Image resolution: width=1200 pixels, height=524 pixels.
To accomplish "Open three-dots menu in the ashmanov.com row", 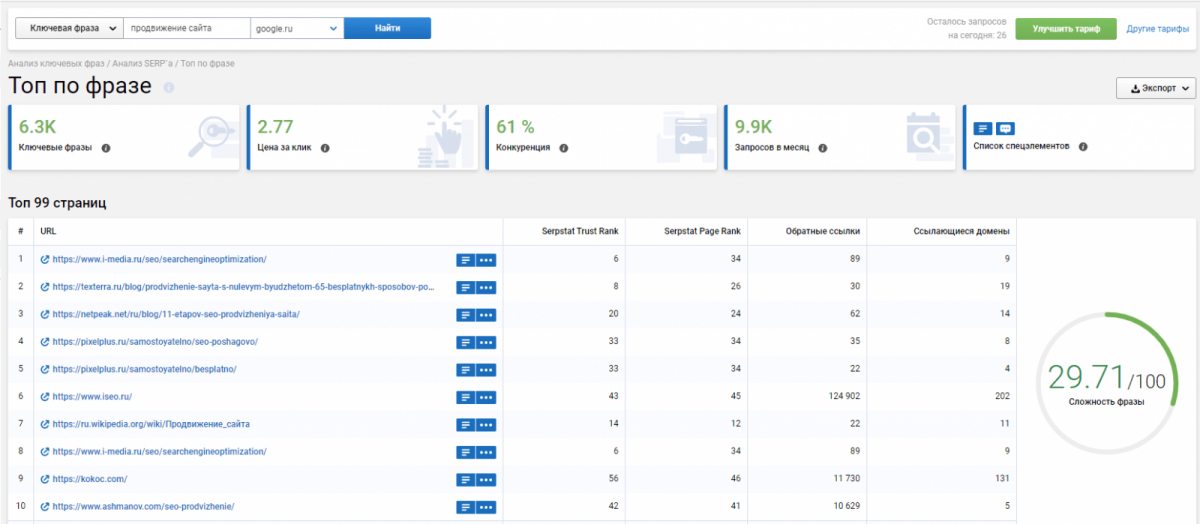I will [x=486, y=507].
